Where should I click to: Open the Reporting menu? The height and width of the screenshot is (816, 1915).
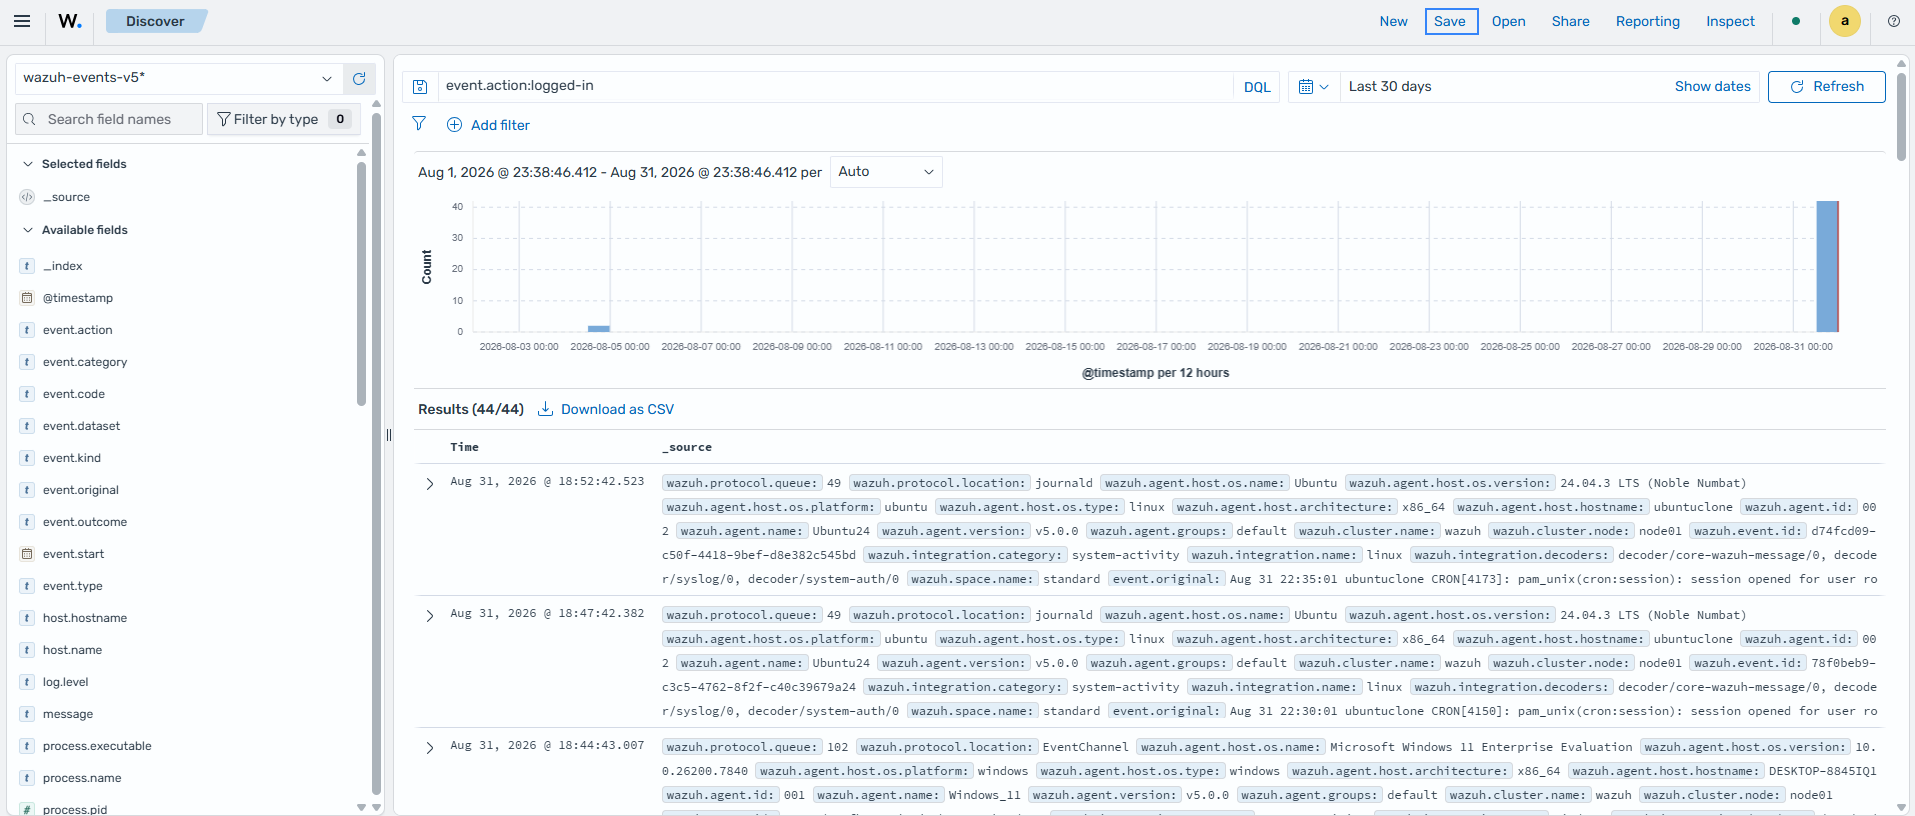tap(1647, 21)
